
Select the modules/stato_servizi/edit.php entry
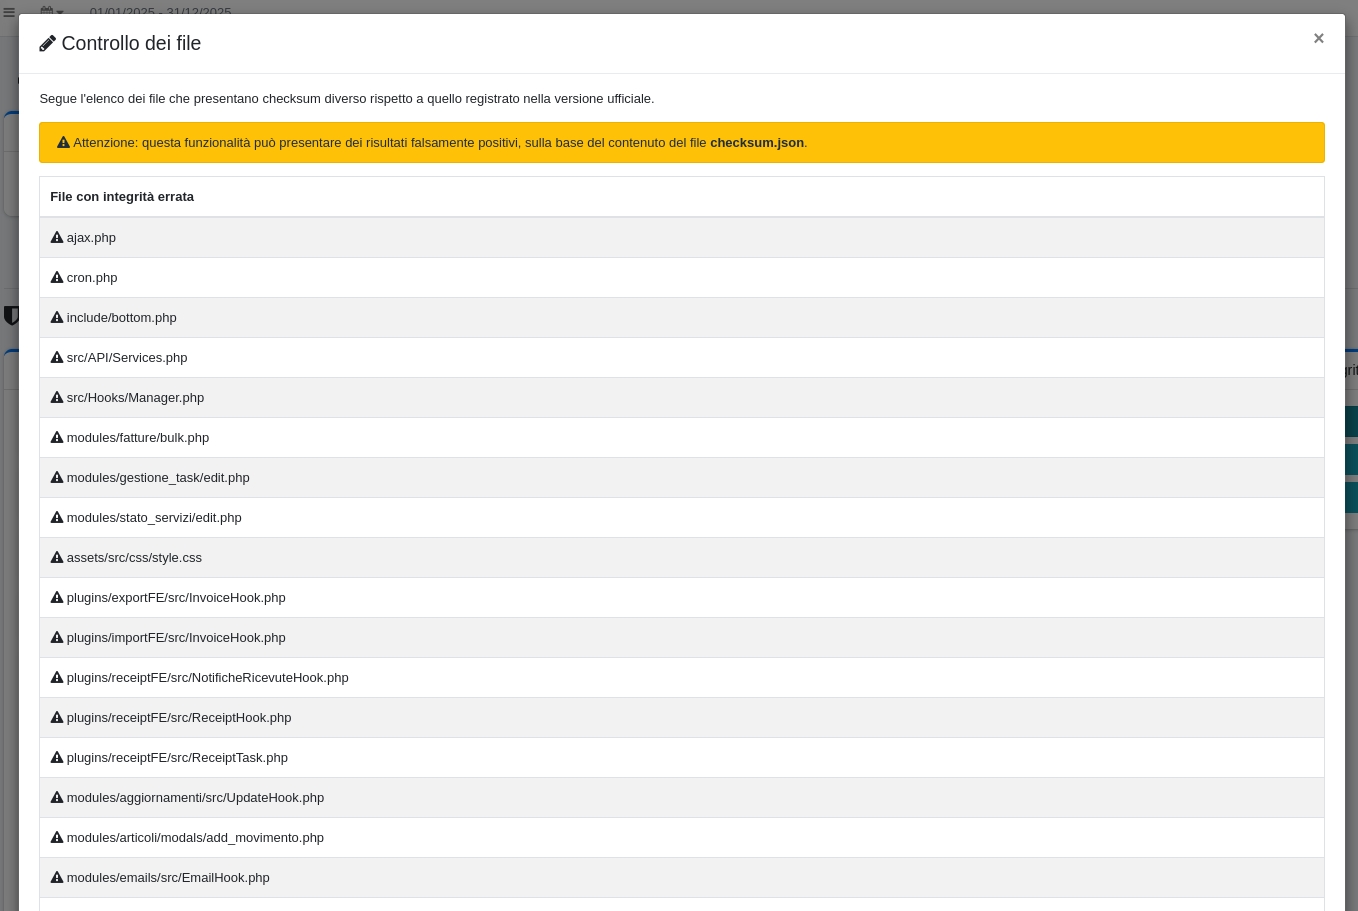click(x=154, y=518)
